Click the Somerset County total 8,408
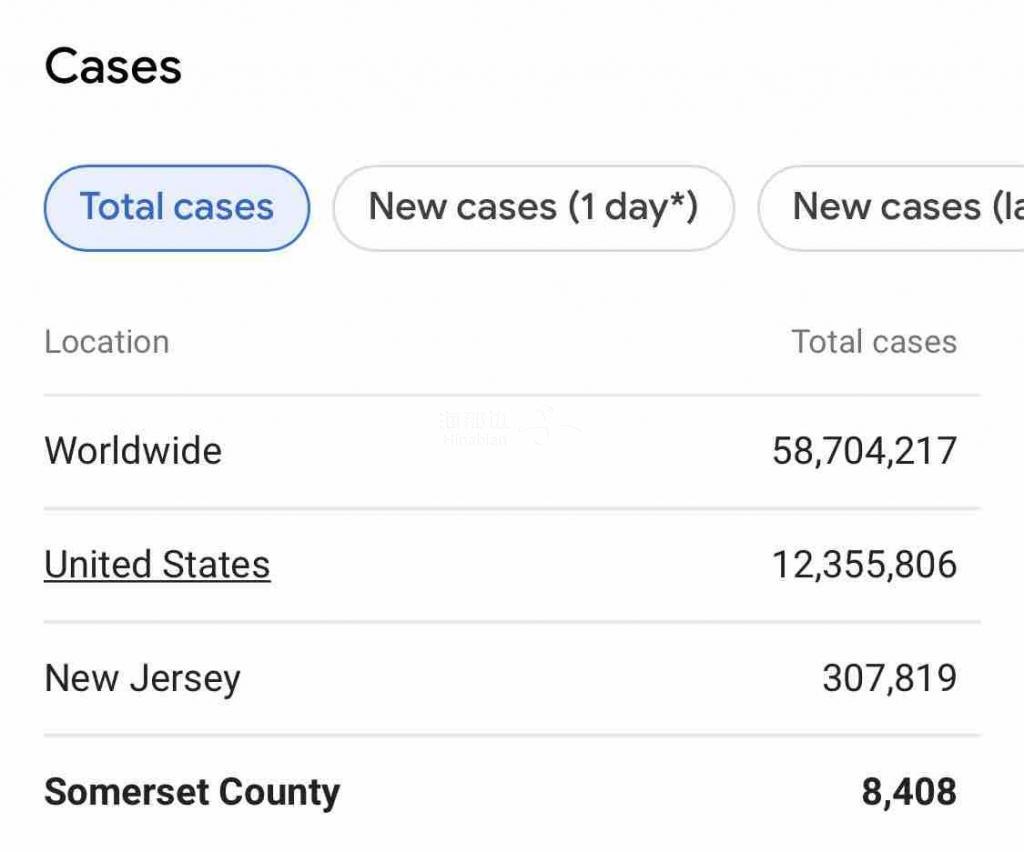1024x852 pixels. click(908, 793)
